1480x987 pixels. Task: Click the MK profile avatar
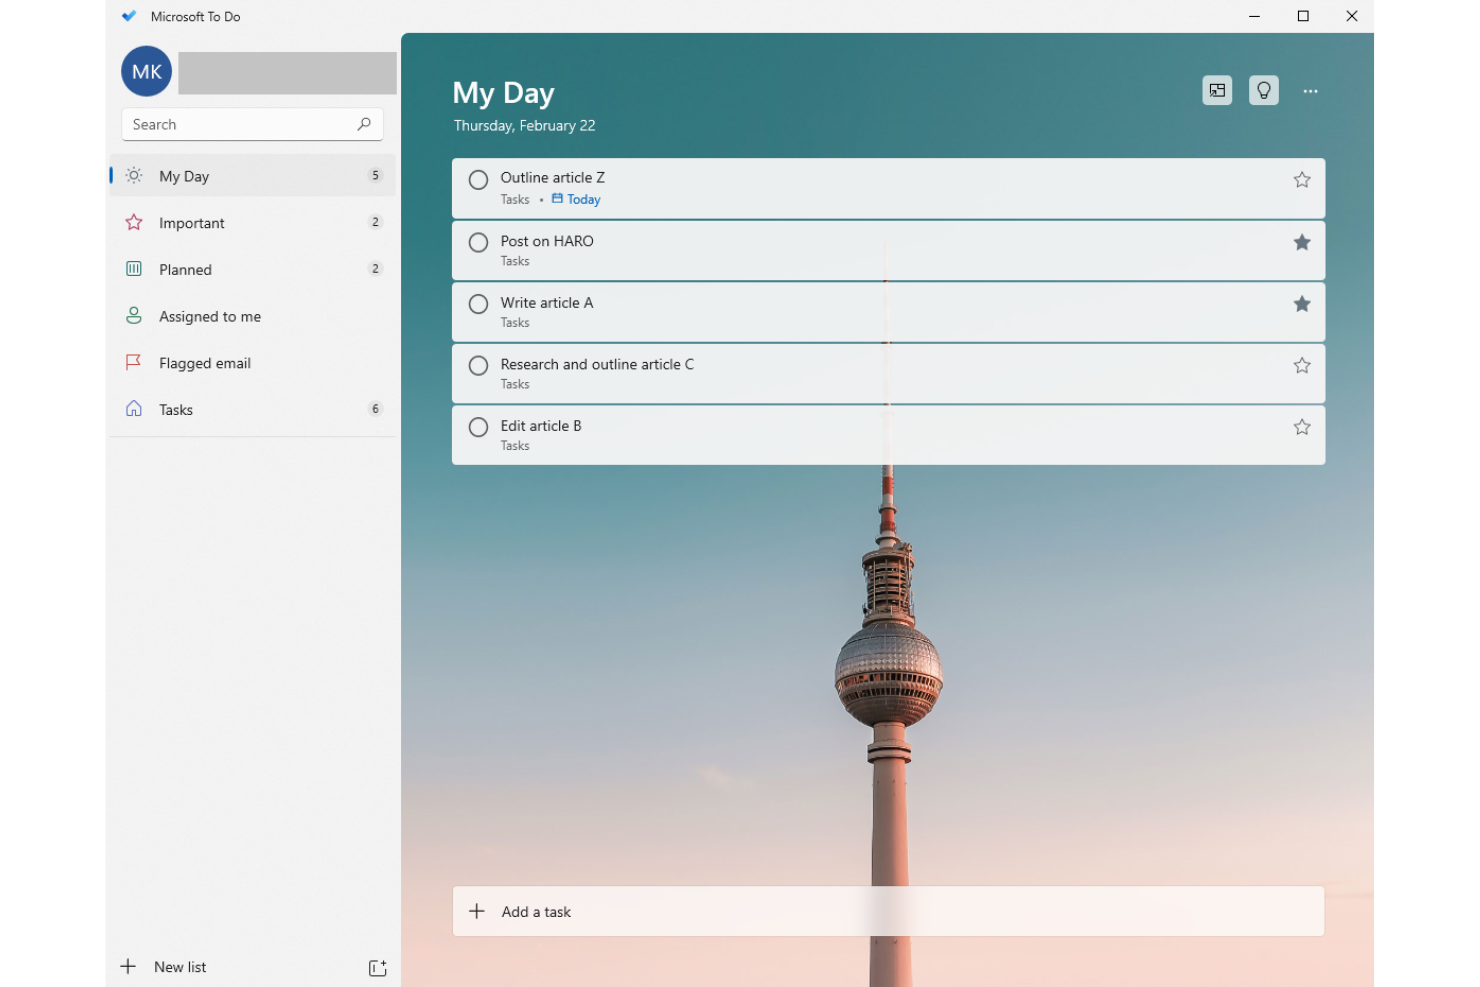tap(145, 71)
